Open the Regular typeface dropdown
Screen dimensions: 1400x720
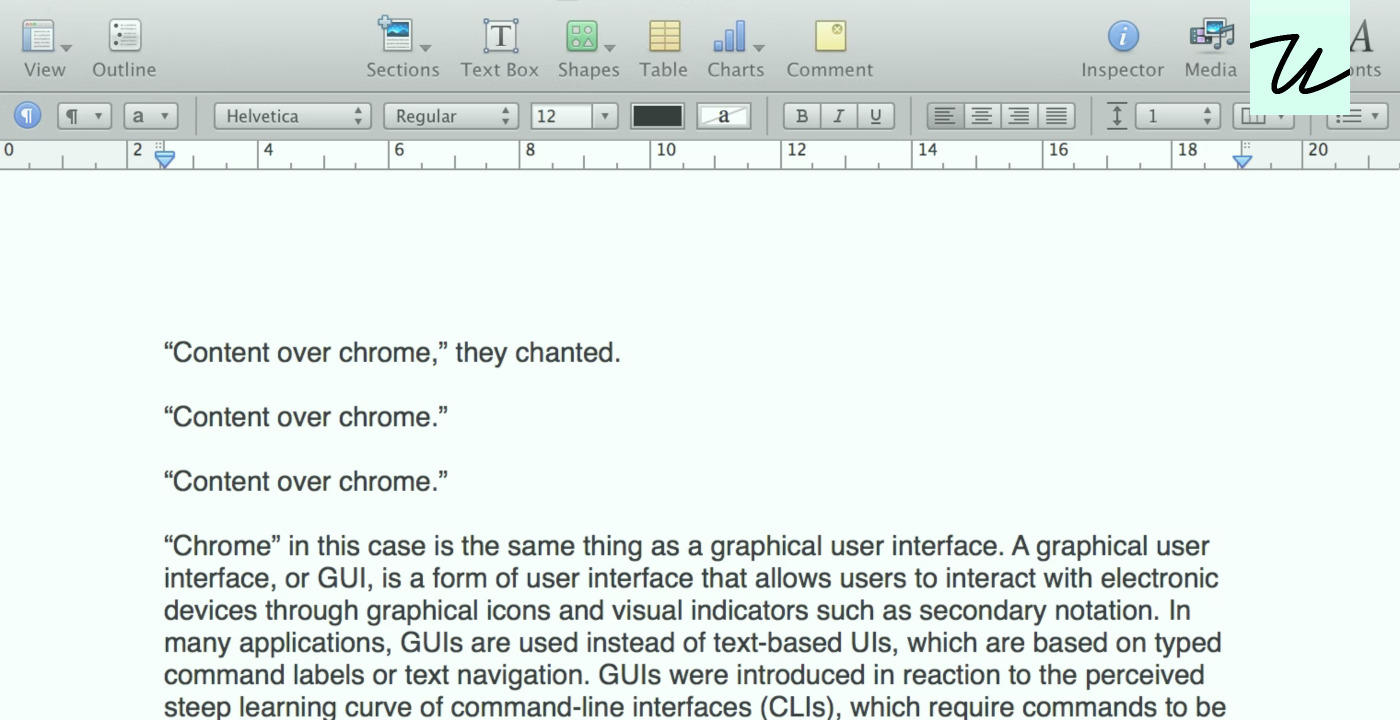pyautogui.click(x=450, y=116)
